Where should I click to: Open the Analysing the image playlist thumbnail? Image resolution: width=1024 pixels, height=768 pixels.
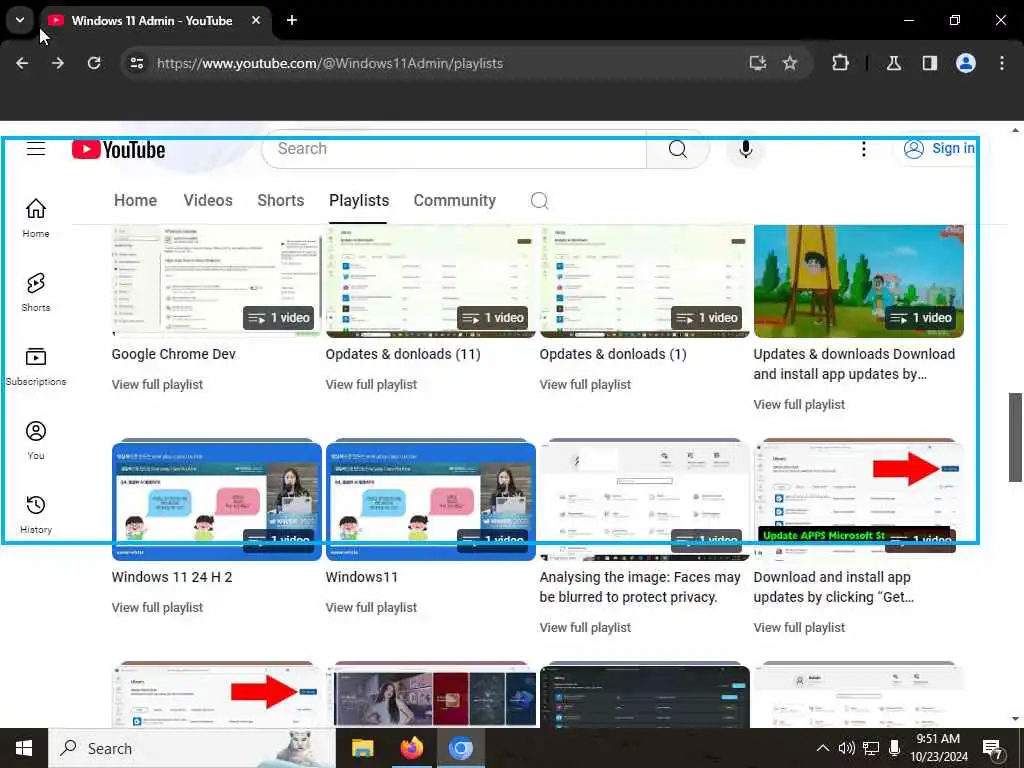[645, 500]
